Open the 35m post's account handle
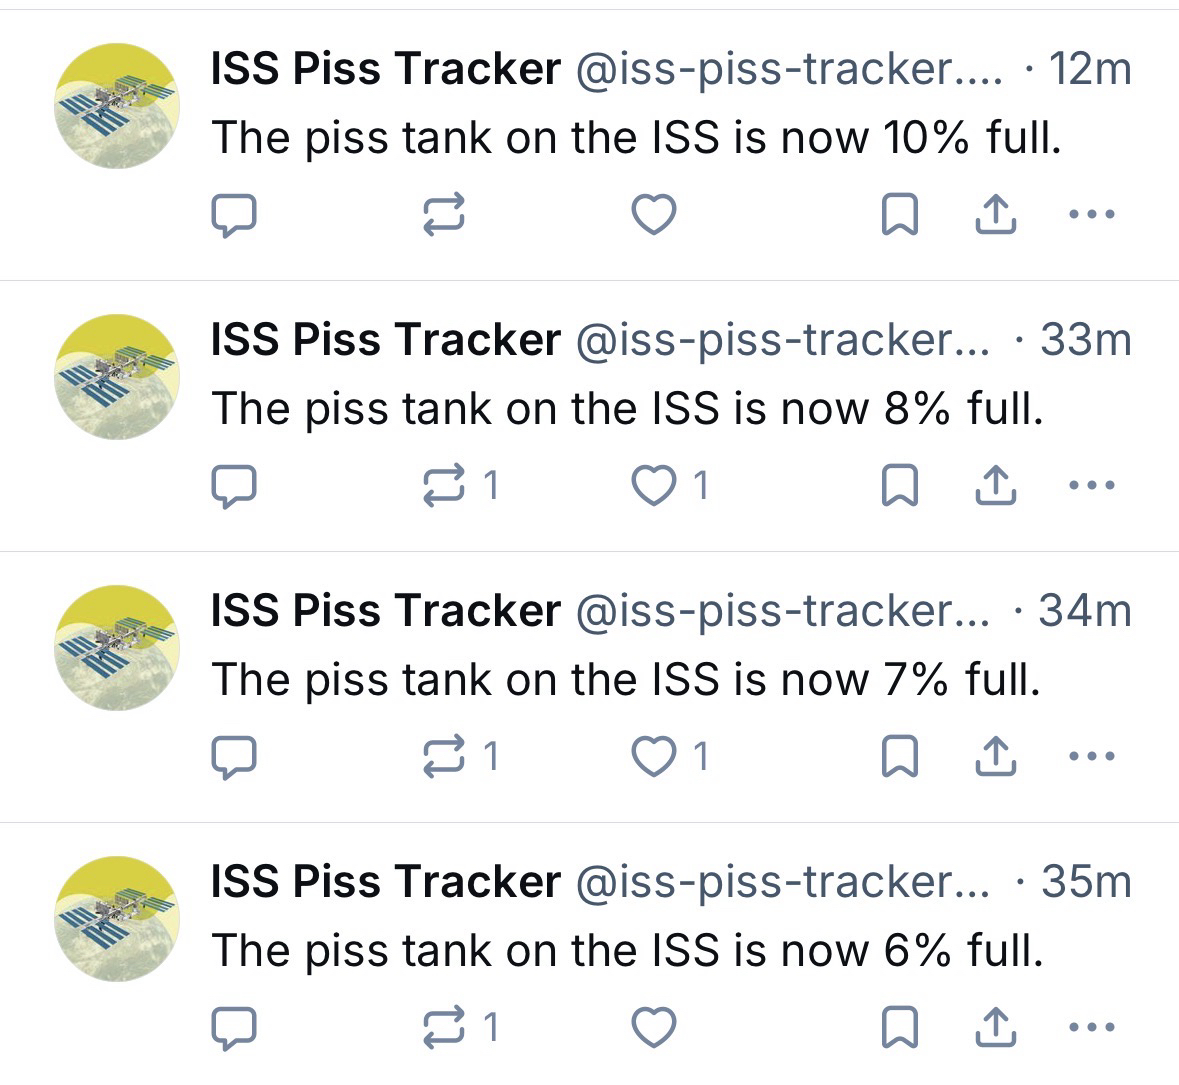Screen dimensions: 1179x1085 point(781,882)
